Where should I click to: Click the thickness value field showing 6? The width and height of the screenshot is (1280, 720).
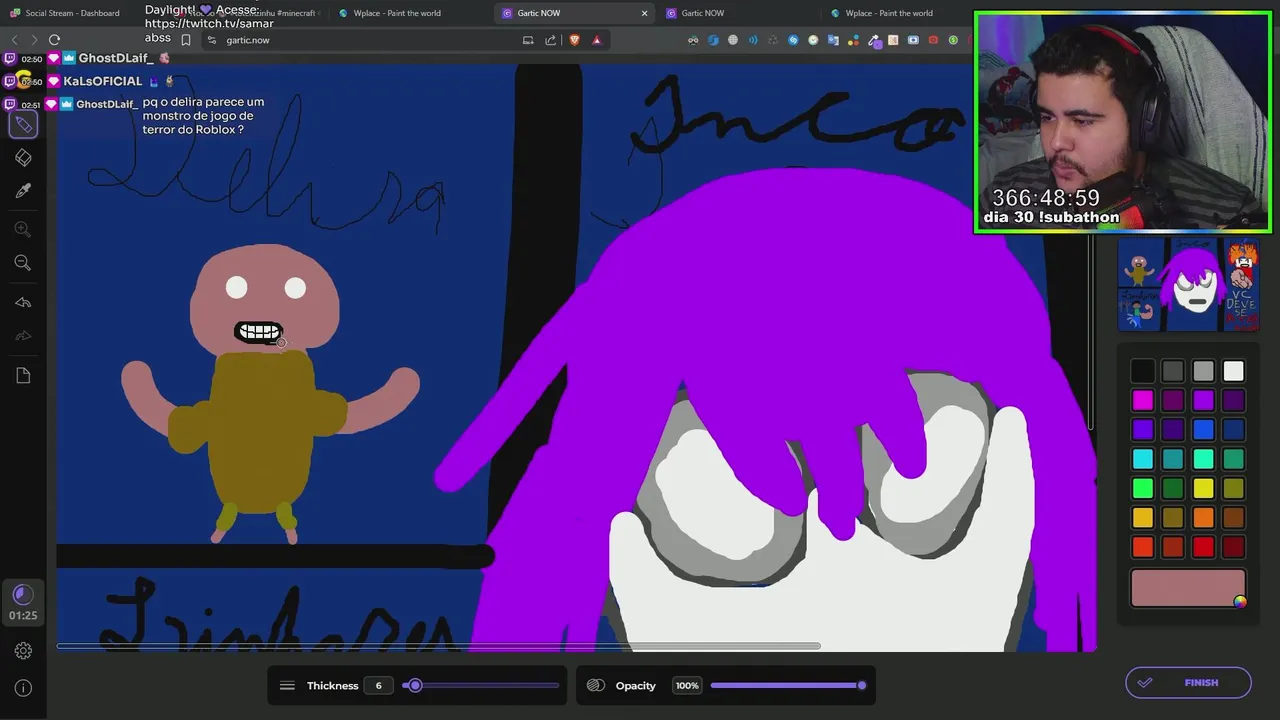click(378, 686)
